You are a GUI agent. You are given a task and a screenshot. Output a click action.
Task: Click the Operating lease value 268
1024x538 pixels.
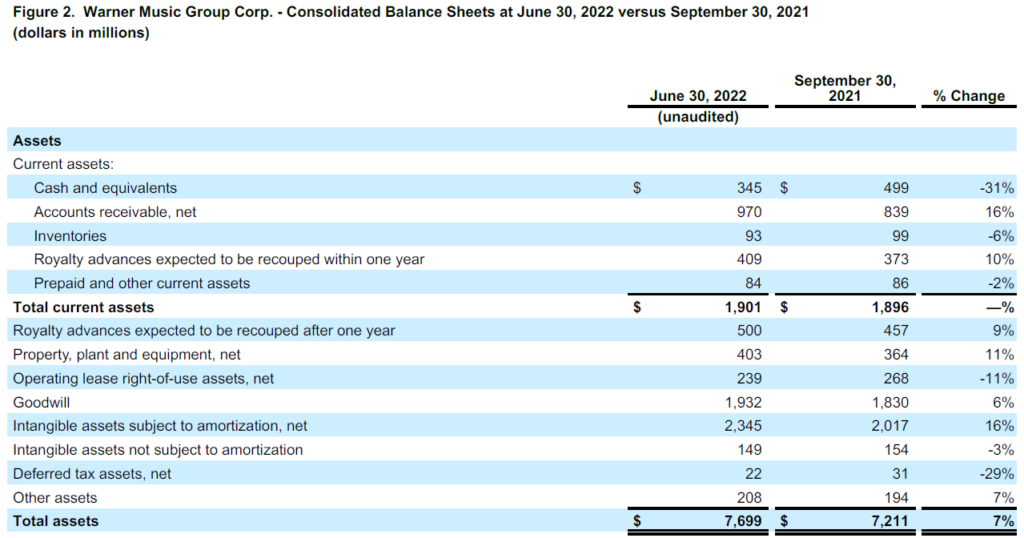(x=896, y=379)
